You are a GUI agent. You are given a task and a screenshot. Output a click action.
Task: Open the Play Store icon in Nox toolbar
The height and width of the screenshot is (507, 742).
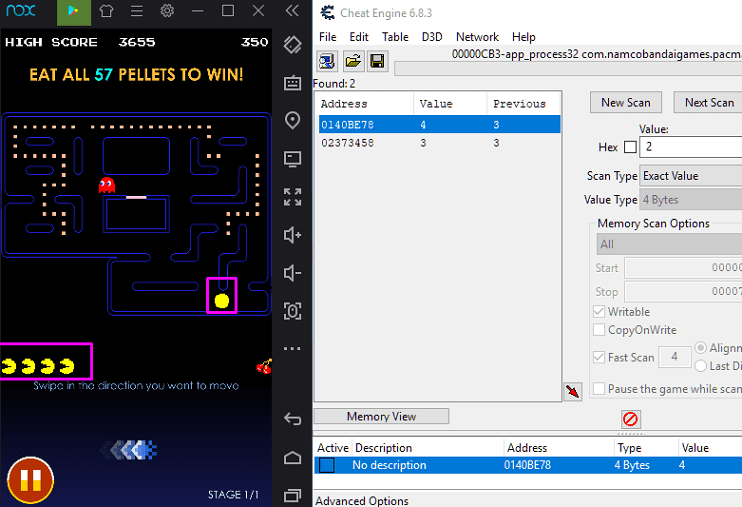(74, 11)
